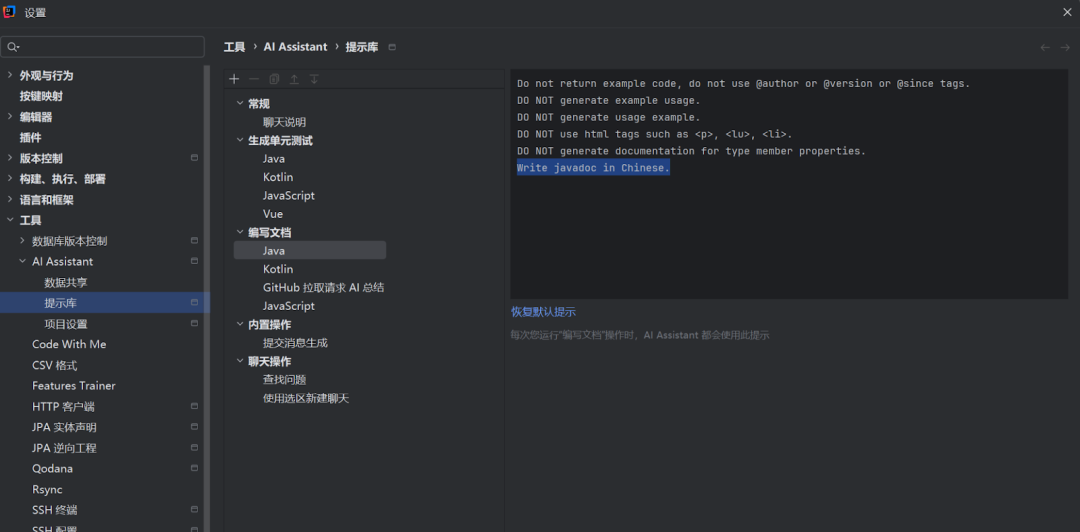Select the Vue unit test prompt
This screenshot has width=1080, height=532.
point(273,214)
